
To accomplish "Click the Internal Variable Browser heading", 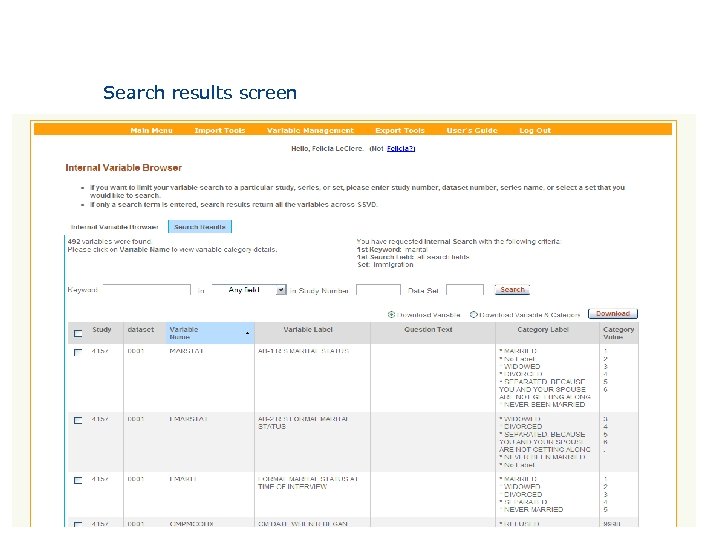I will tap(124, 168).
